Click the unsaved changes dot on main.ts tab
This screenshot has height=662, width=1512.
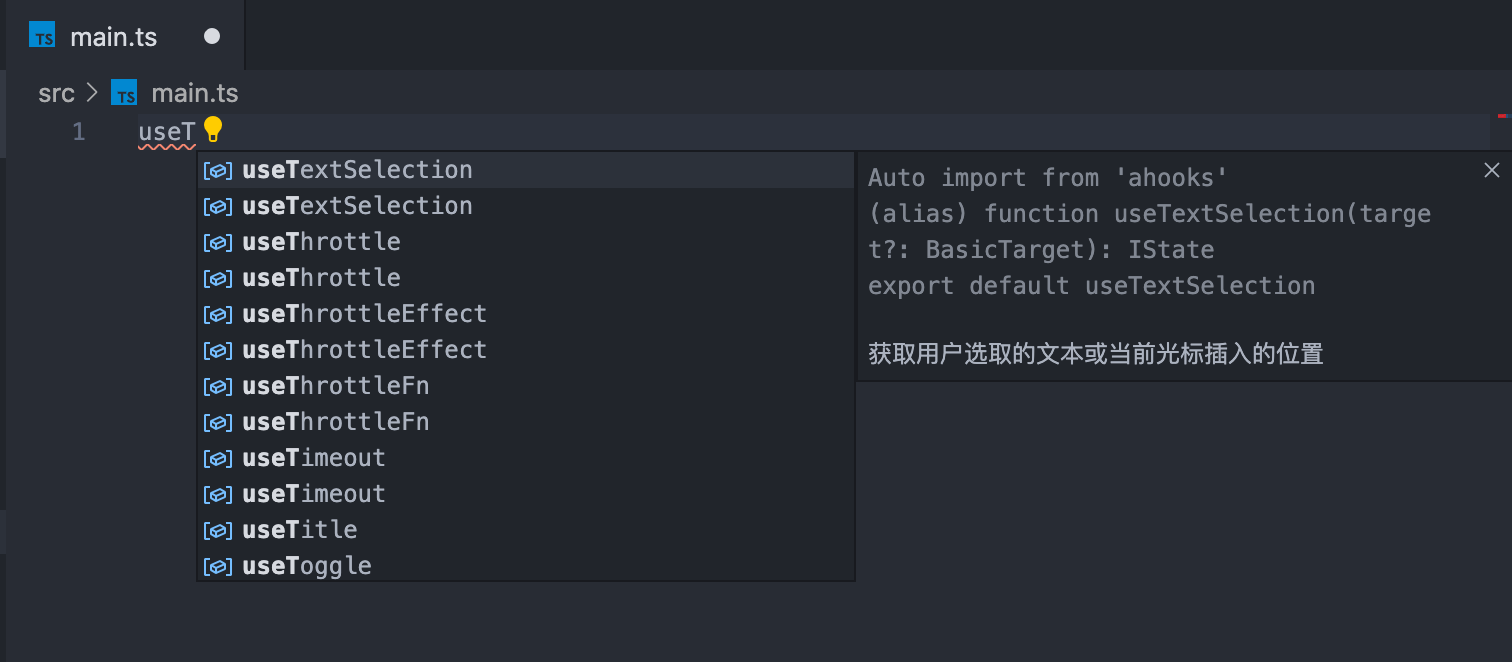click(211, 33)
